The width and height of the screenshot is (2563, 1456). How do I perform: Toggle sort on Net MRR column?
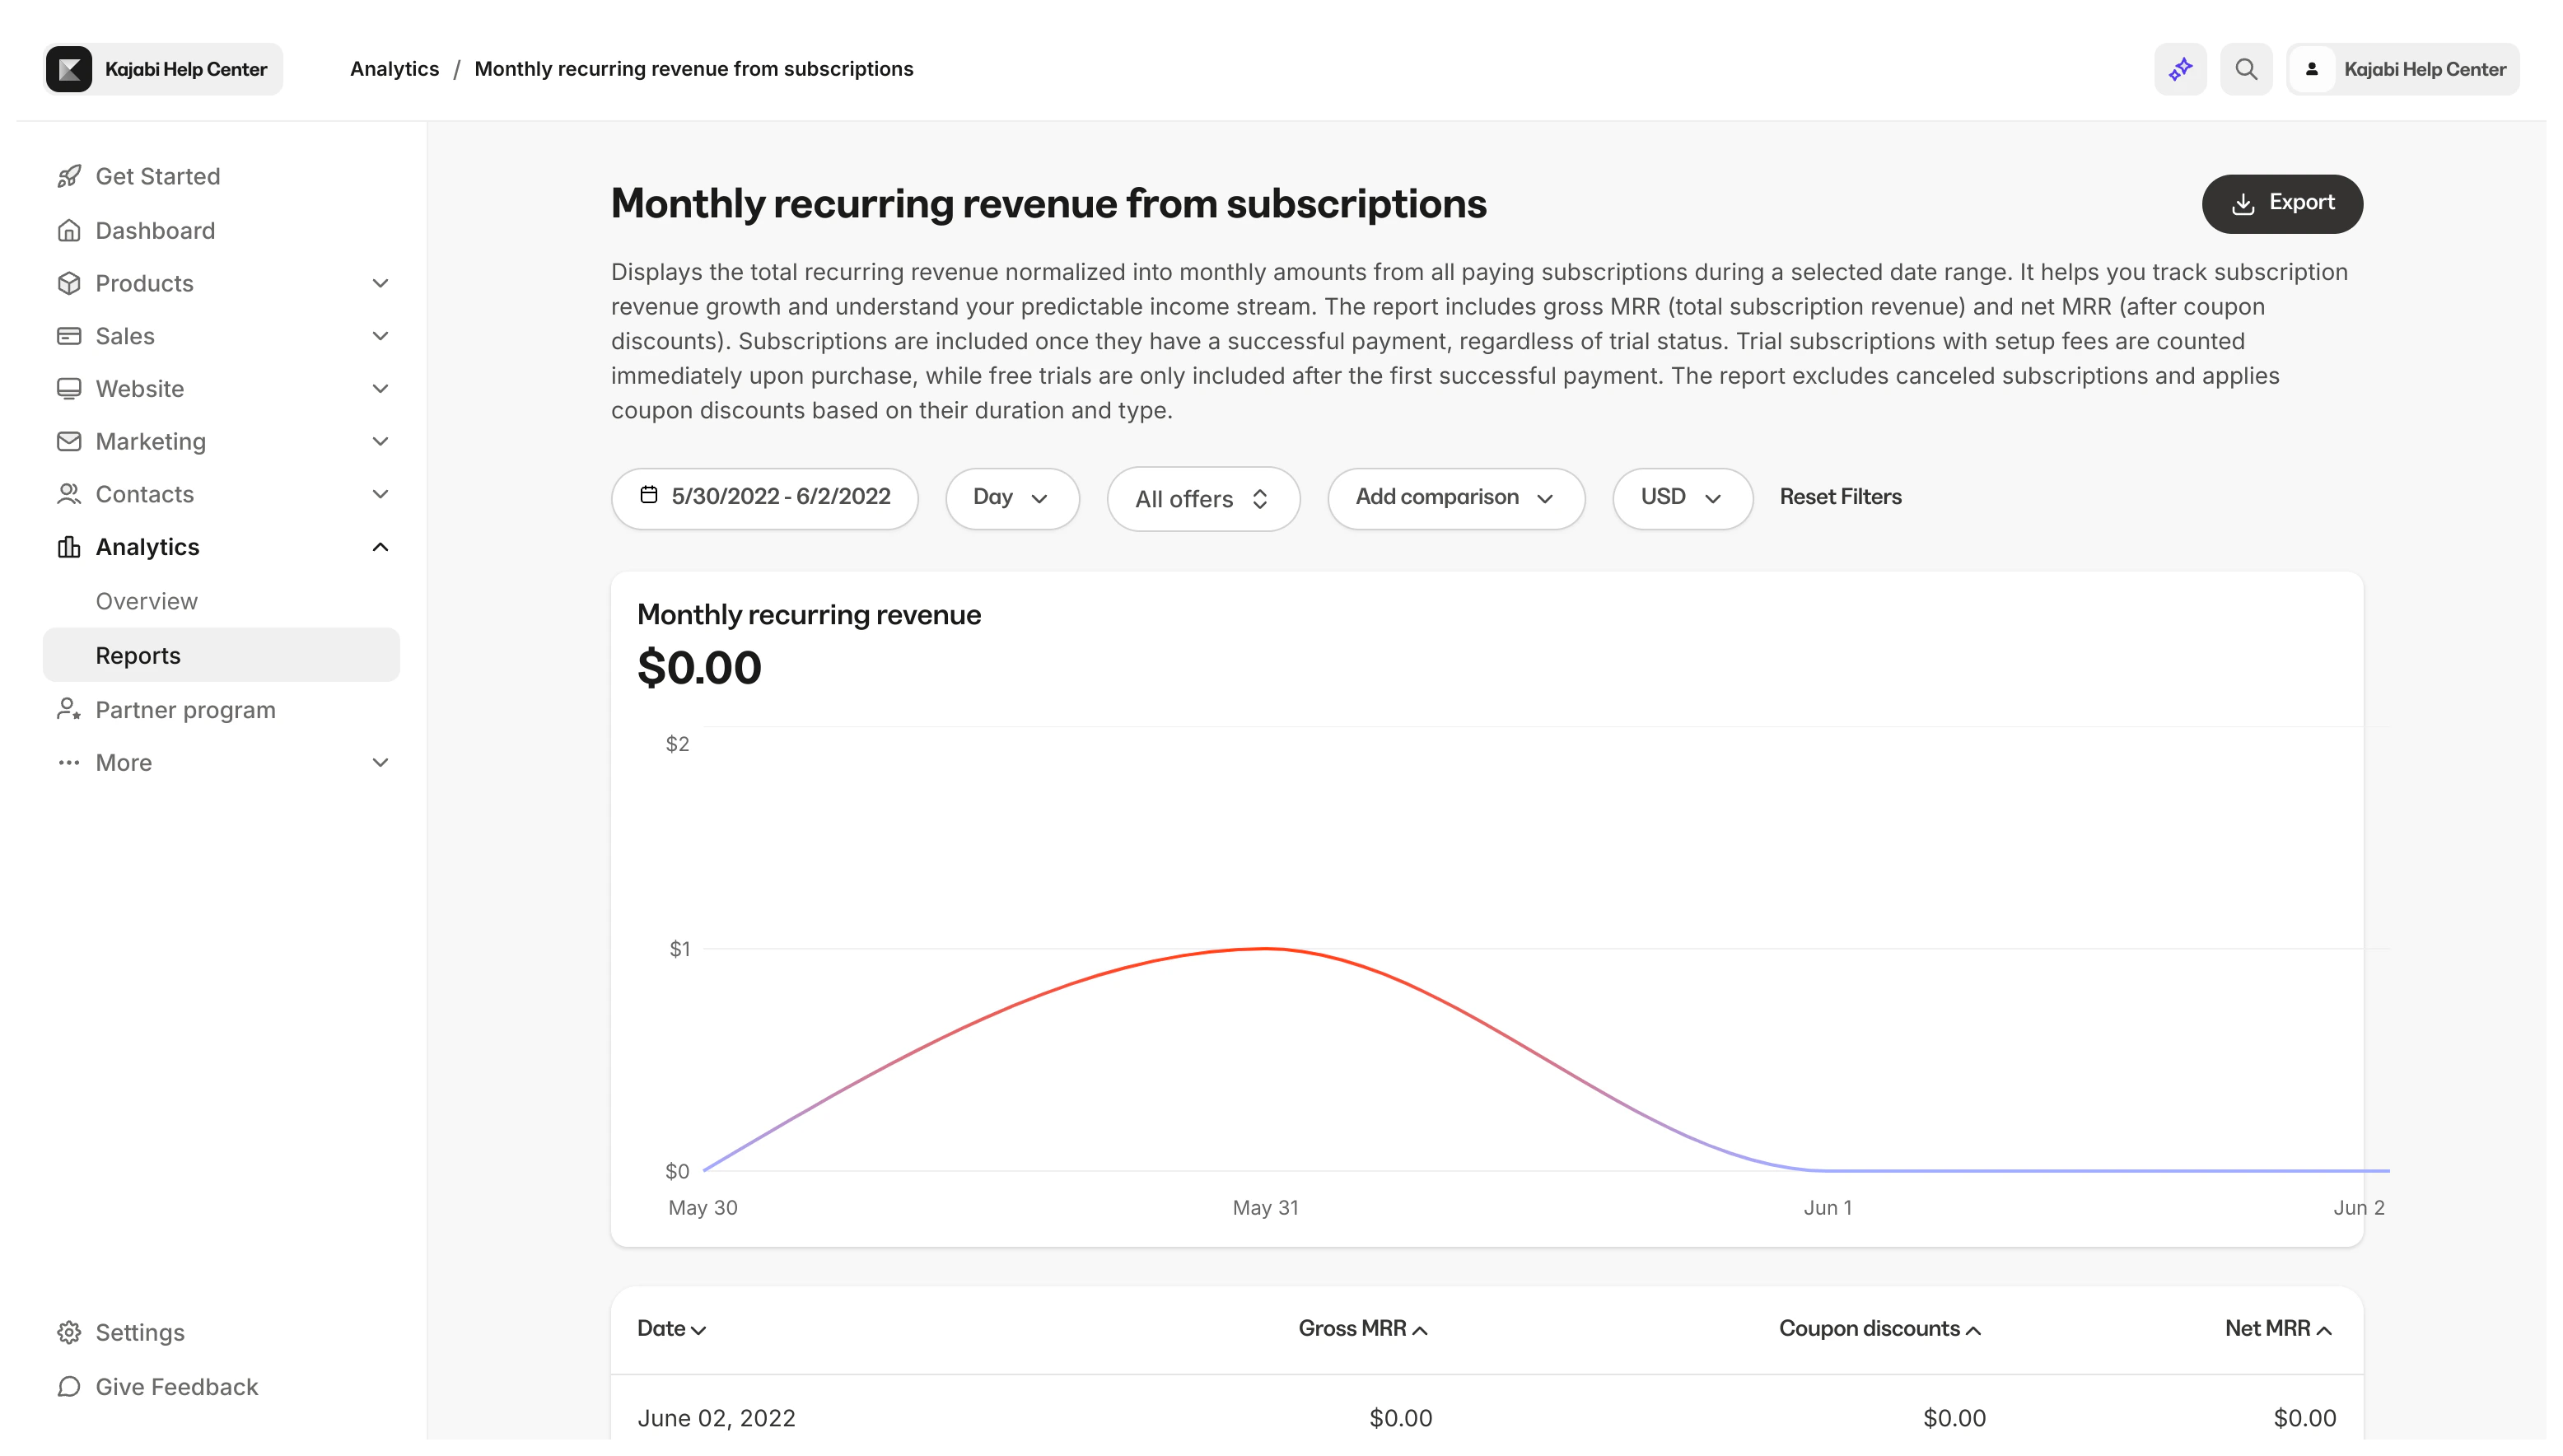[x=2277, y=1329]
